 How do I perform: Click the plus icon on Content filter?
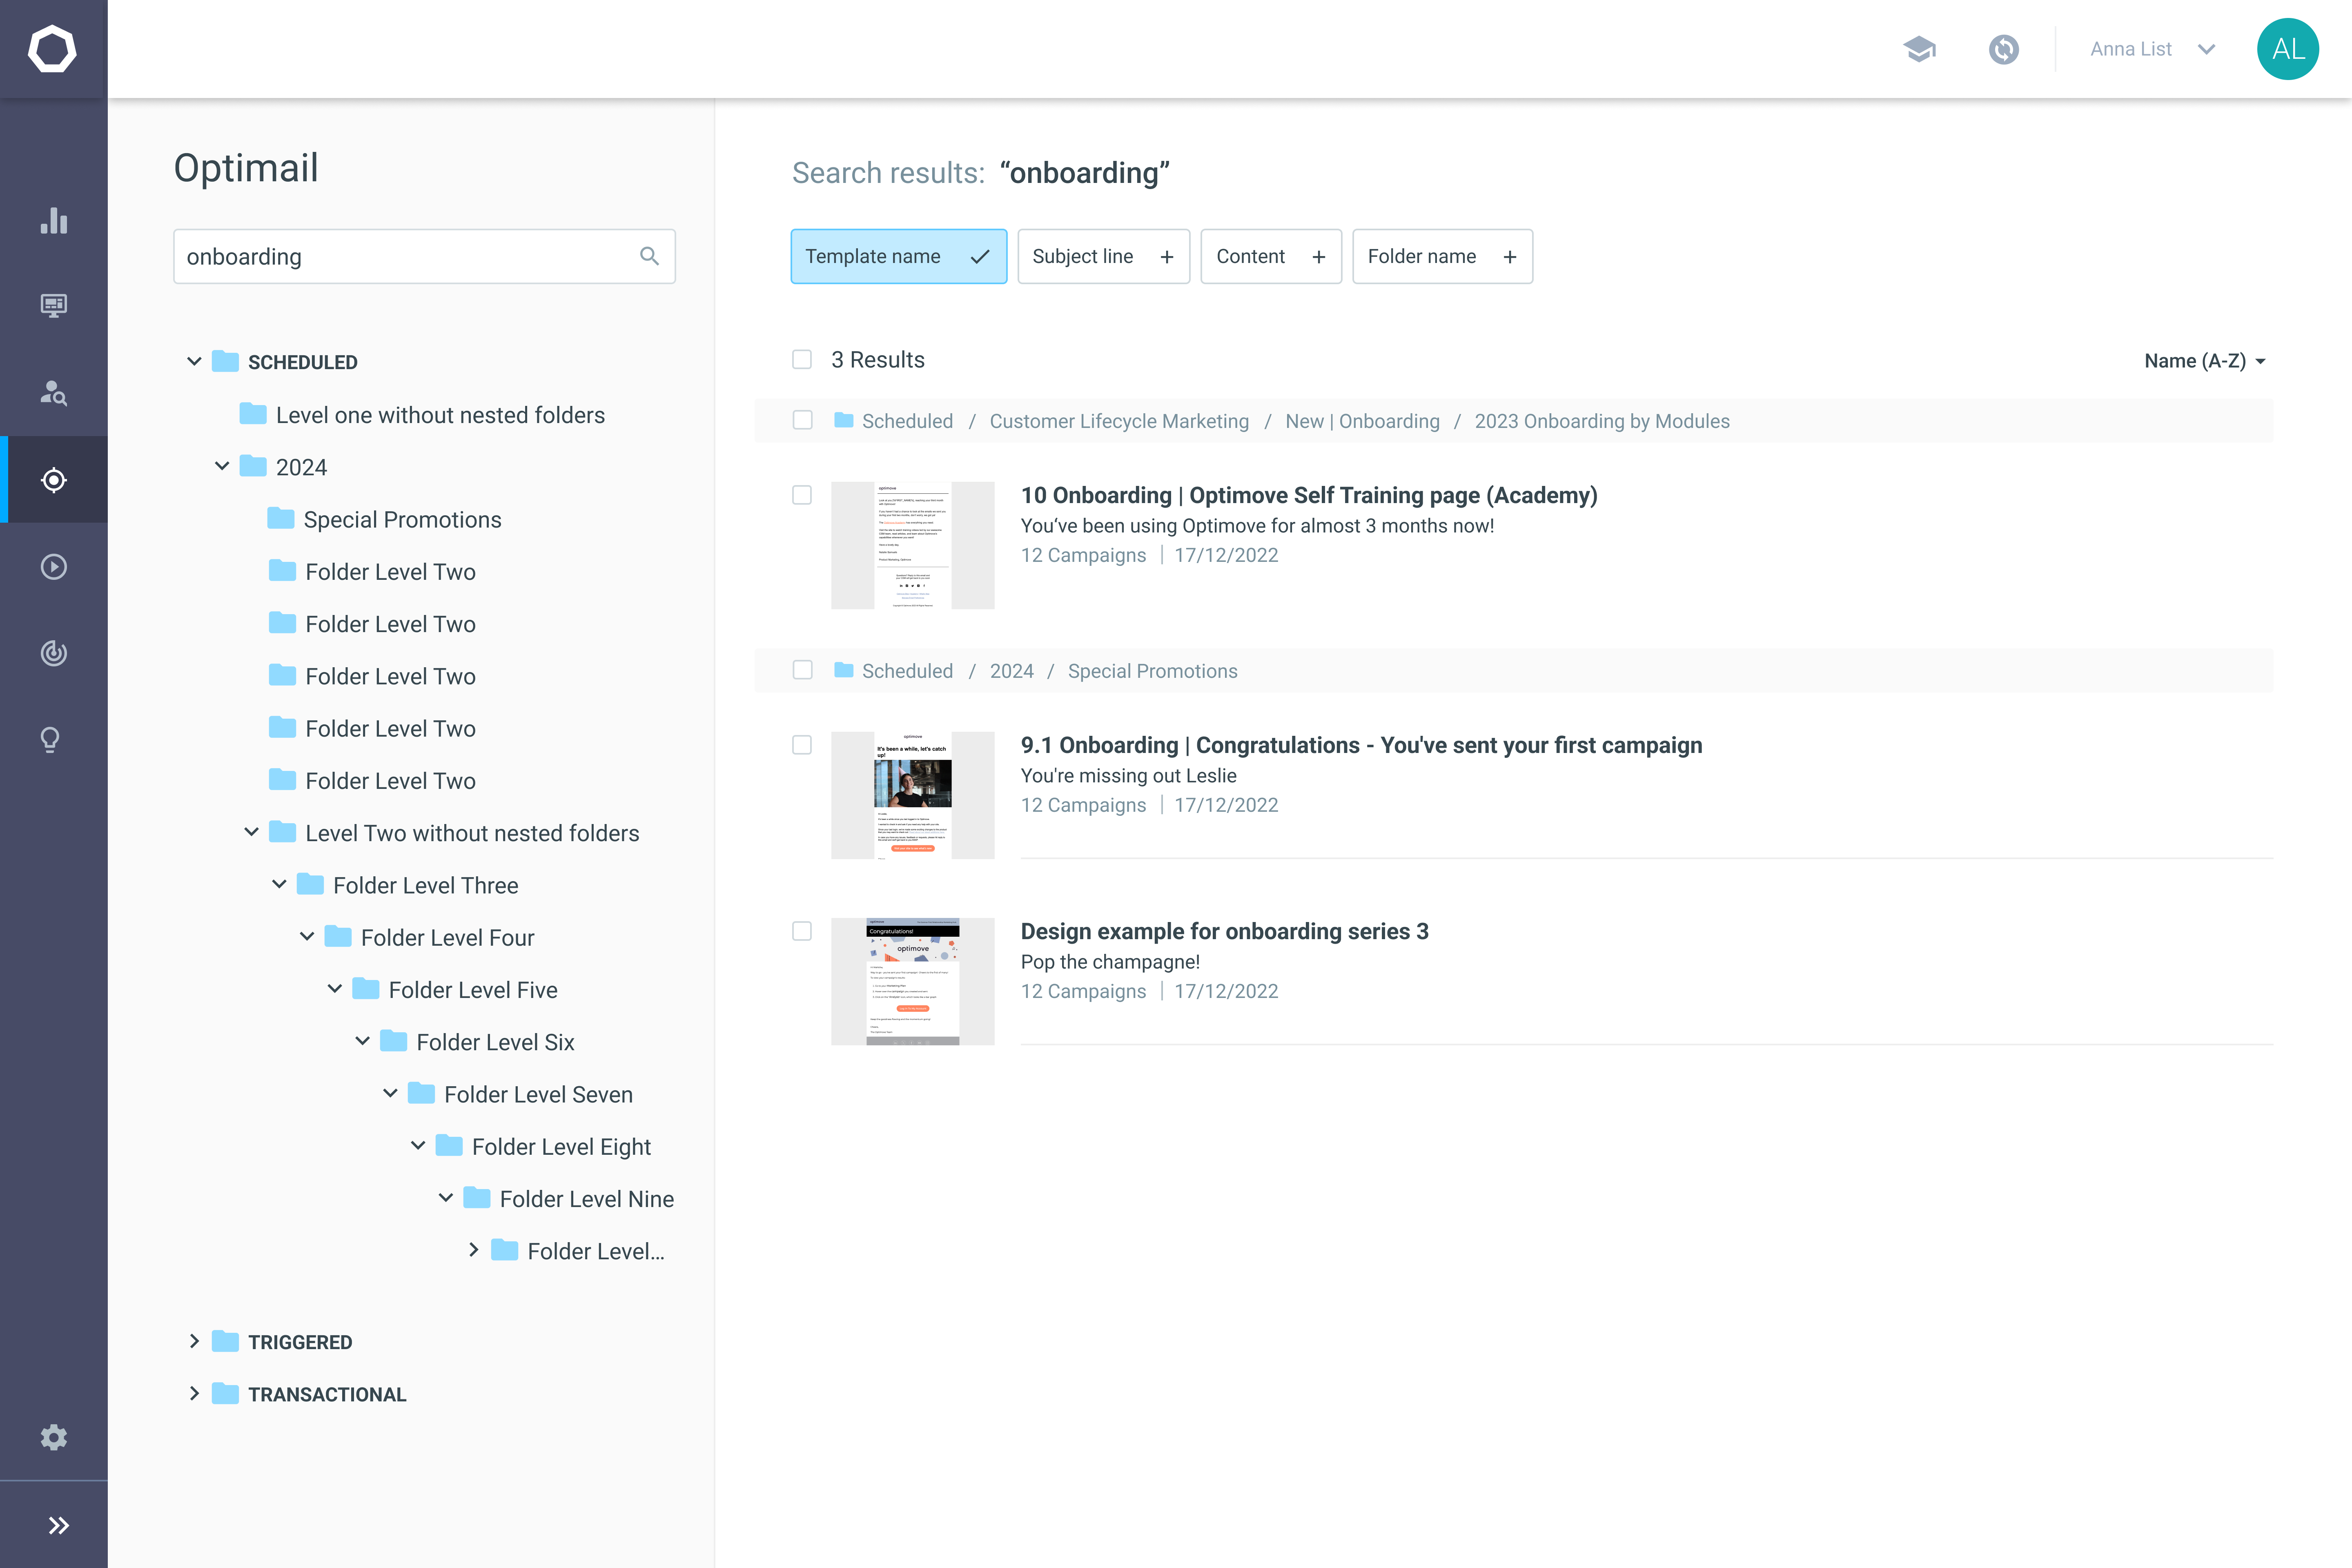coord(1319,257)
